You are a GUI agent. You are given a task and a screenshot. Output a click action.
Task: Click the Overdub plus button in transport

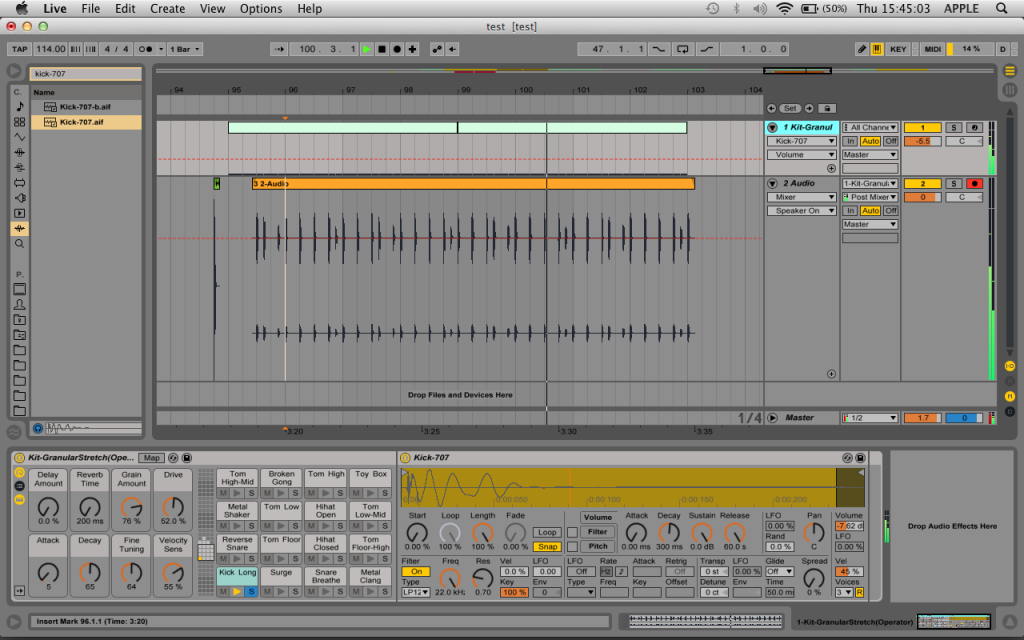click(412, 49)
